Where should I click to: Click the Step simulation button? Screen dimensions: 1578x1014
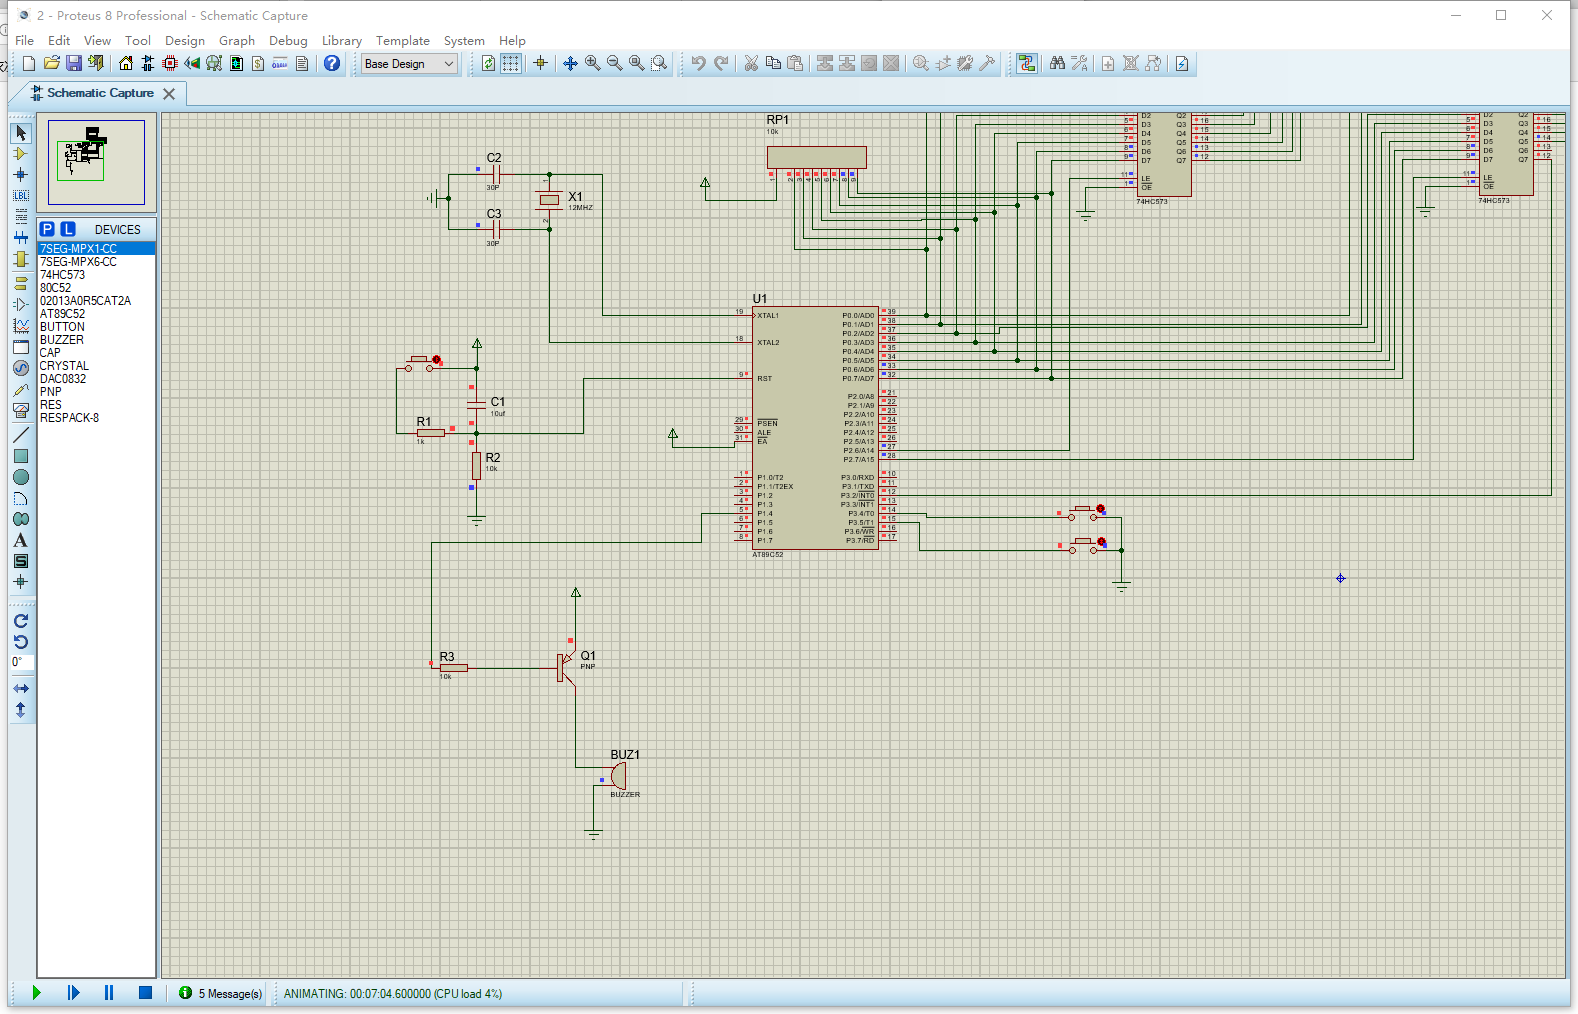(x=73, y=993)
